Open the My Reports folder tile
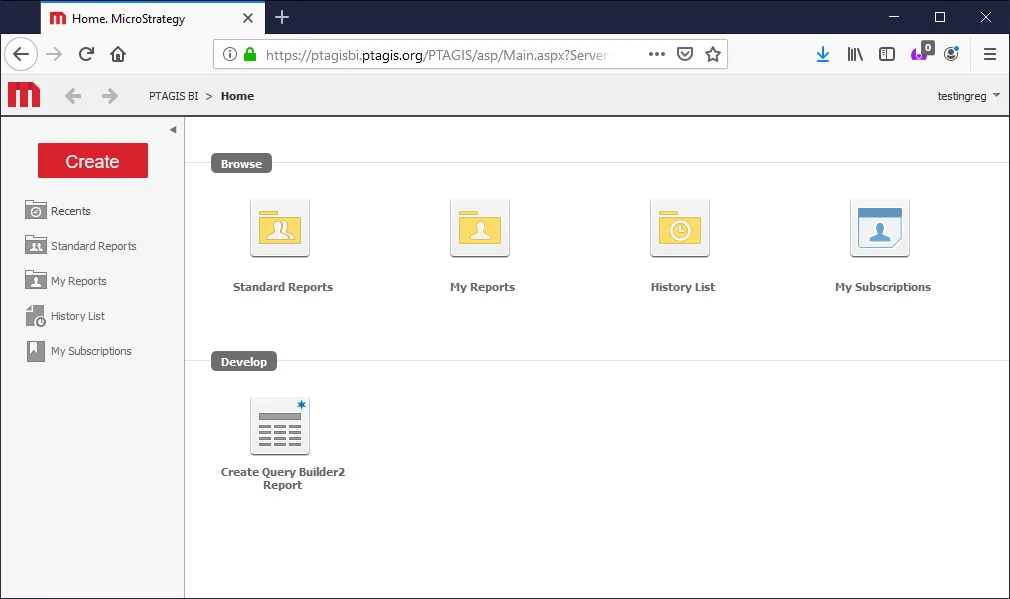 click(480, 228)
